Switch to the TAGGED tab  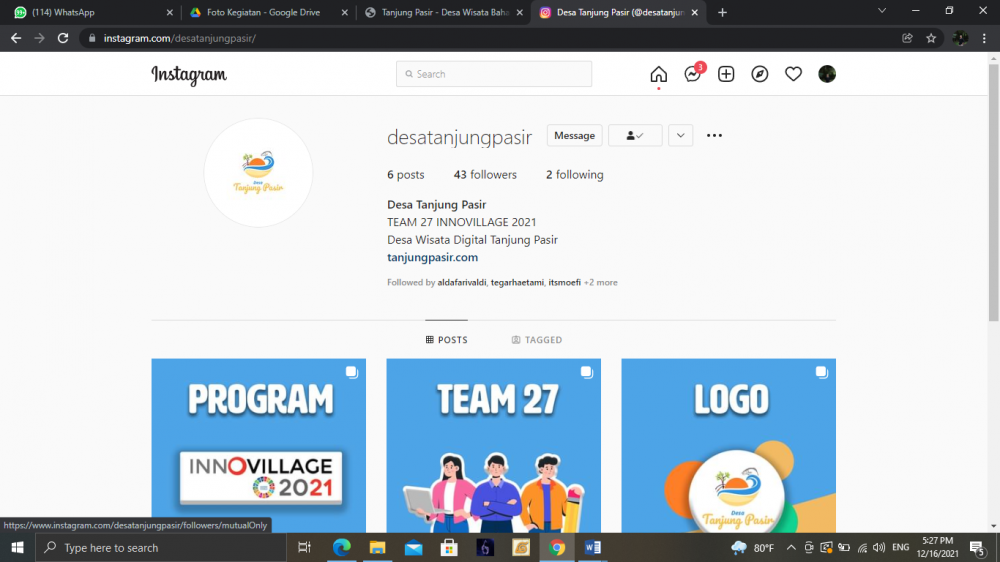click(536, 339)
